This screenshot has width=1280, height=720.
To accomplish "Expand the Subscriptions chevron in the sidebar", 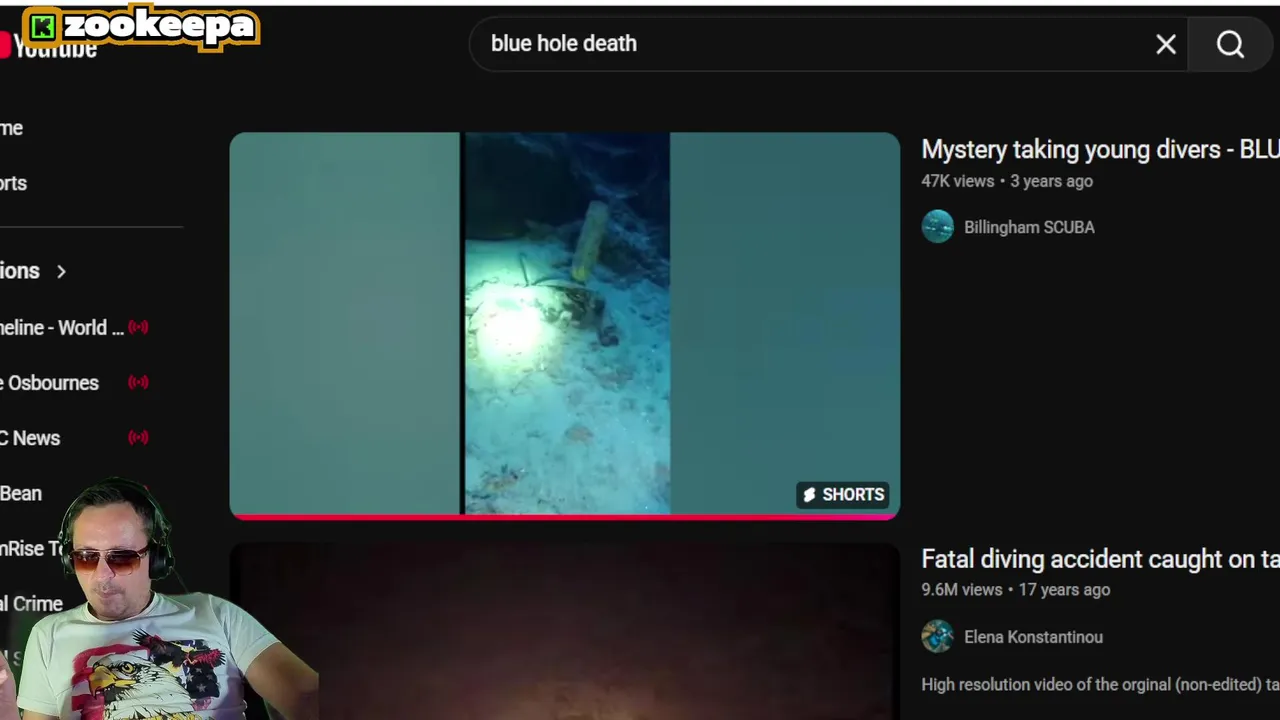I will click(61, 271).
